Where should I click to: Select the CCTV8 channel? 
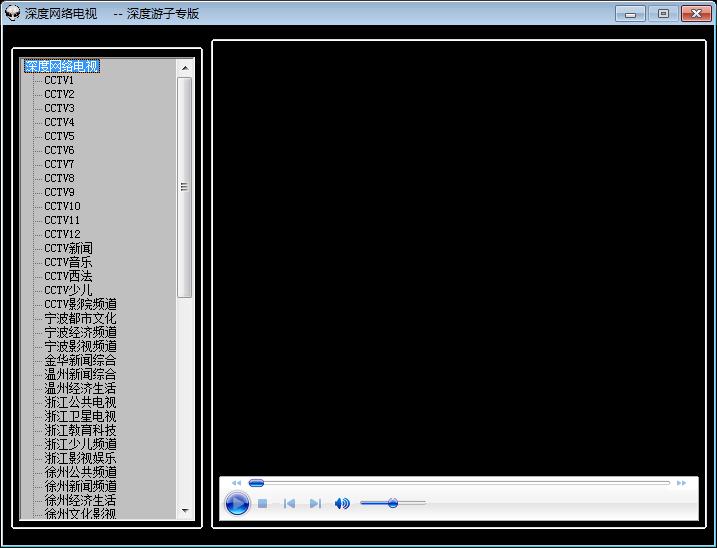click(x=59, y=178)
